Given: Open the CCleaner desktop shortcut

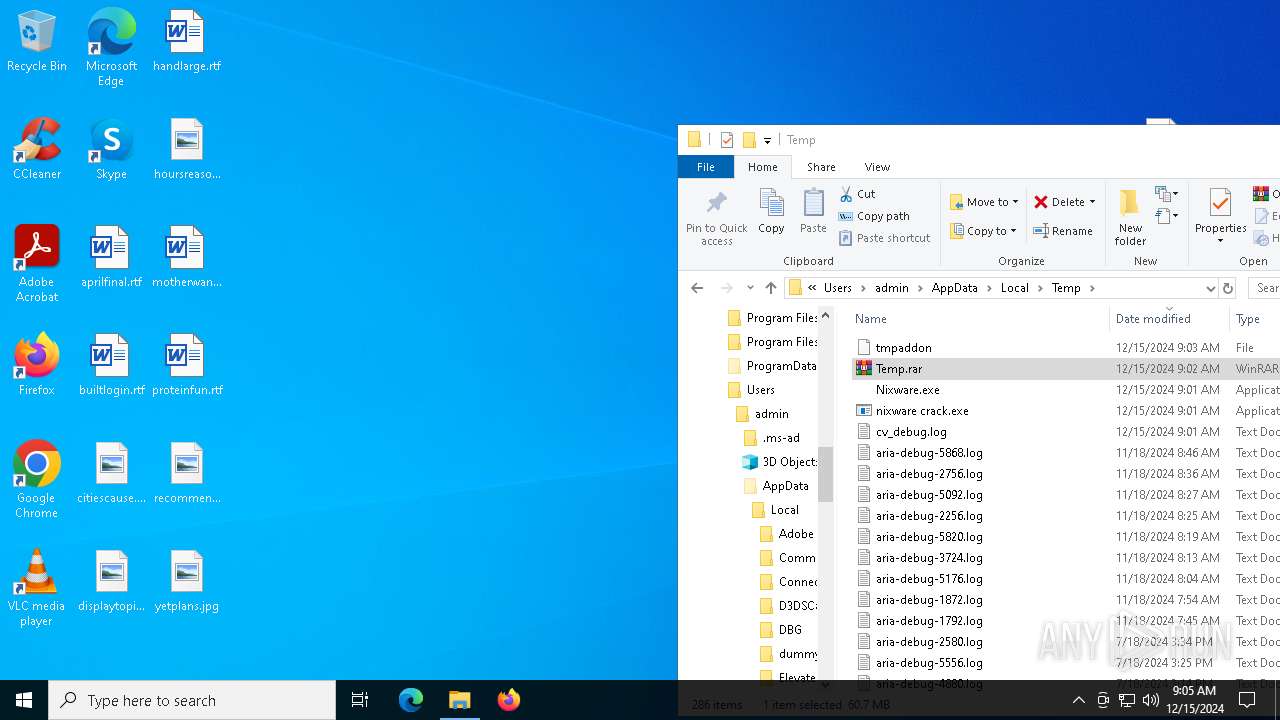Looking at the screenshot, I should [37, 150].
